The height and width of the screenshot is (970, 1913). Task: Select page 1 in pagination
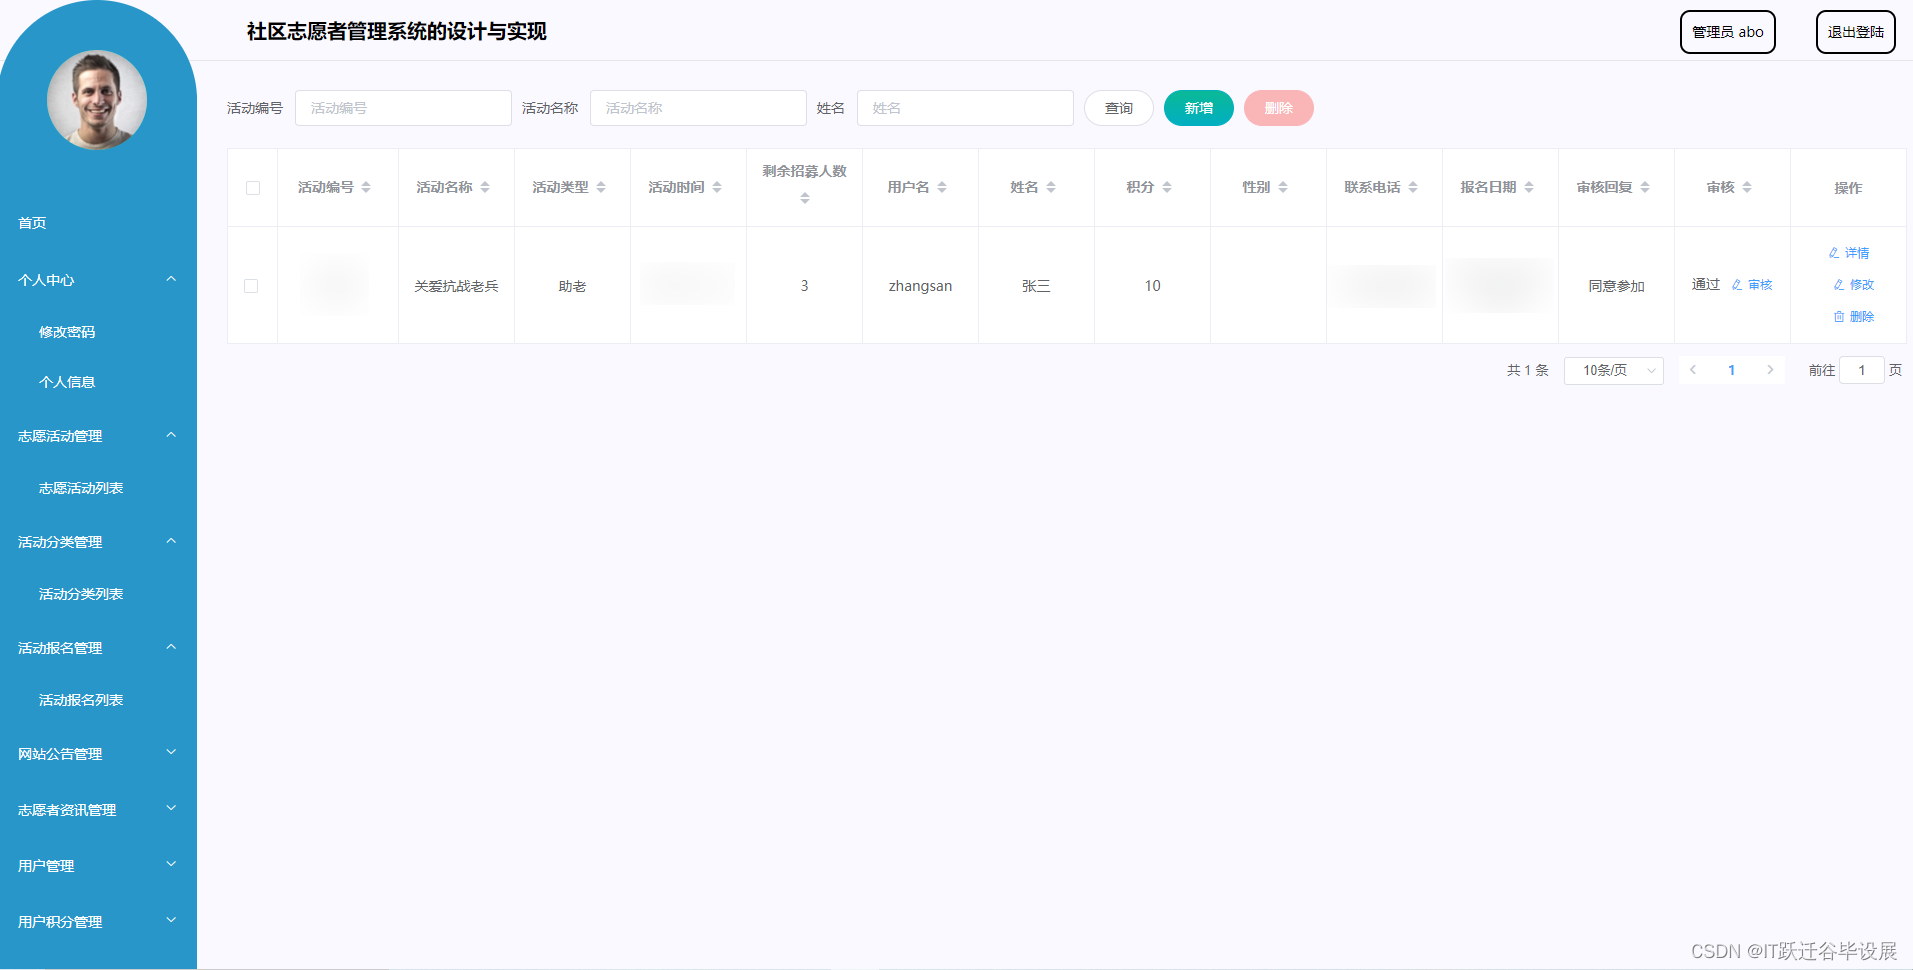(x=1731, y=370)
